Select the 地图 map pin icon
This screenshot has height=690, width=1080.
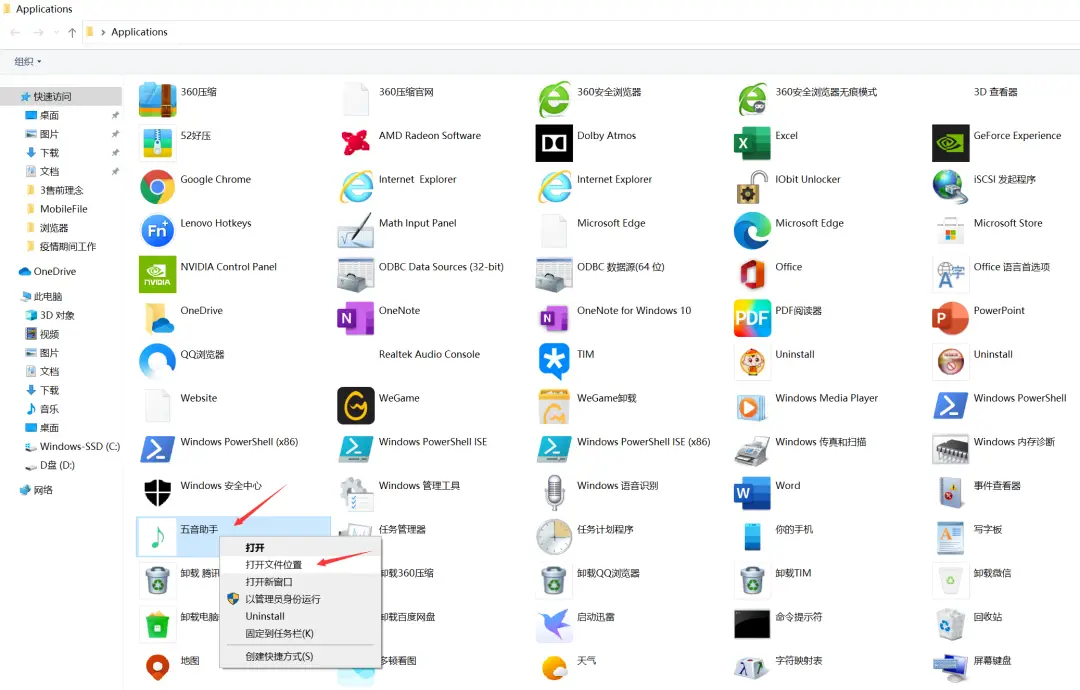coord(157,667)
